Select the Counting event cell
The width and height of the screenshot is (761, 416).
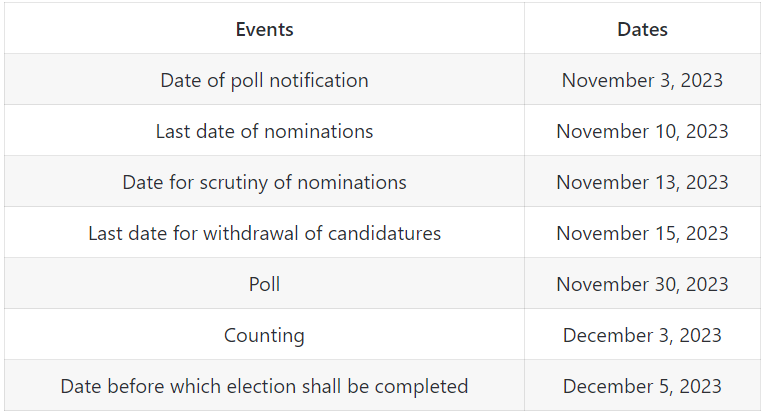click(264, 335)
